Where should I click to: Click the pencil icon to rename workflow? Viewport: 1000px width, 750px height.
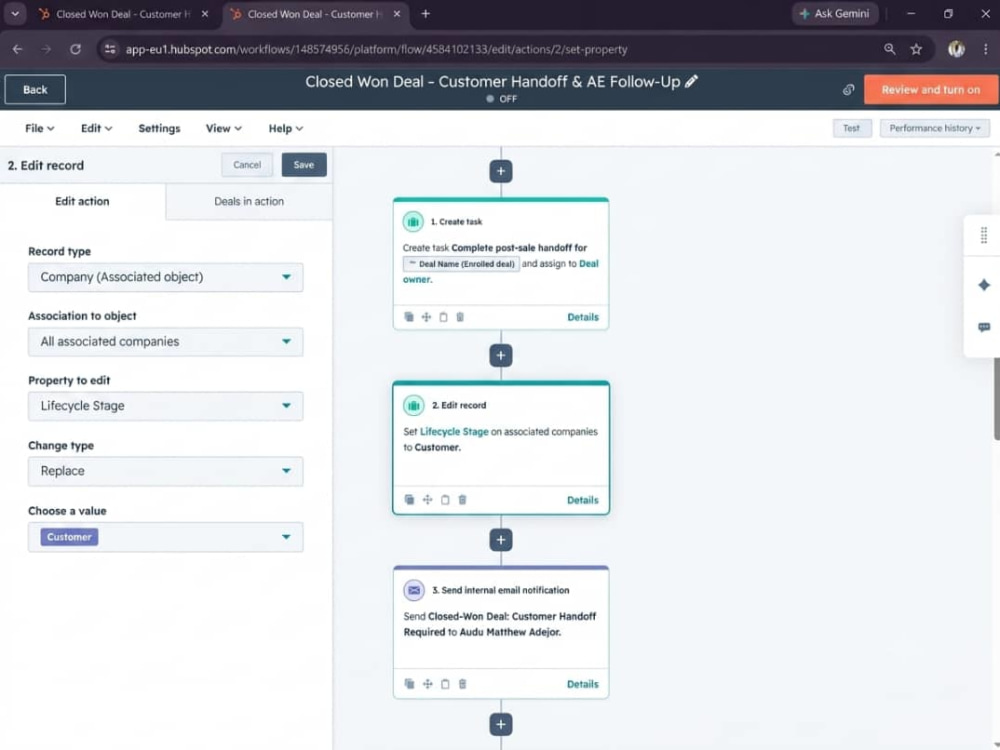691,82
